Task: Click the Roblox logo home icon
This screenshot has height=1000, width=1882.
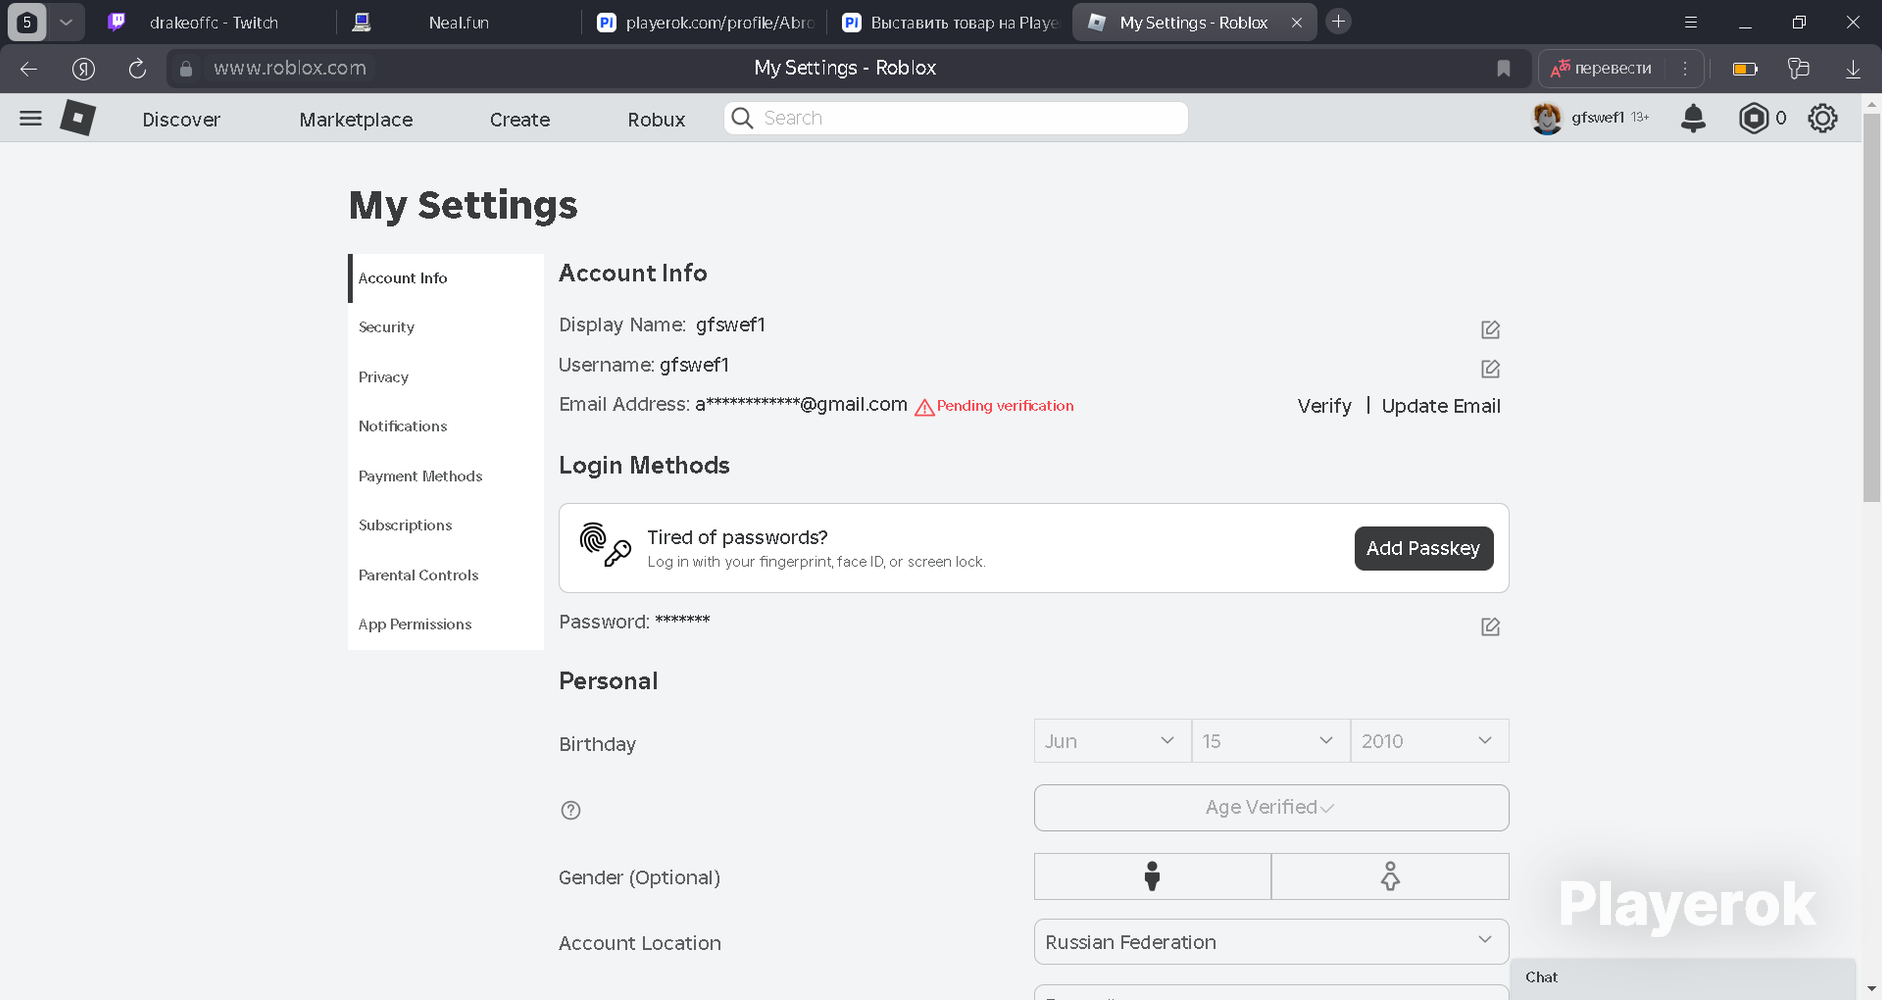Action: click(78, 118)
